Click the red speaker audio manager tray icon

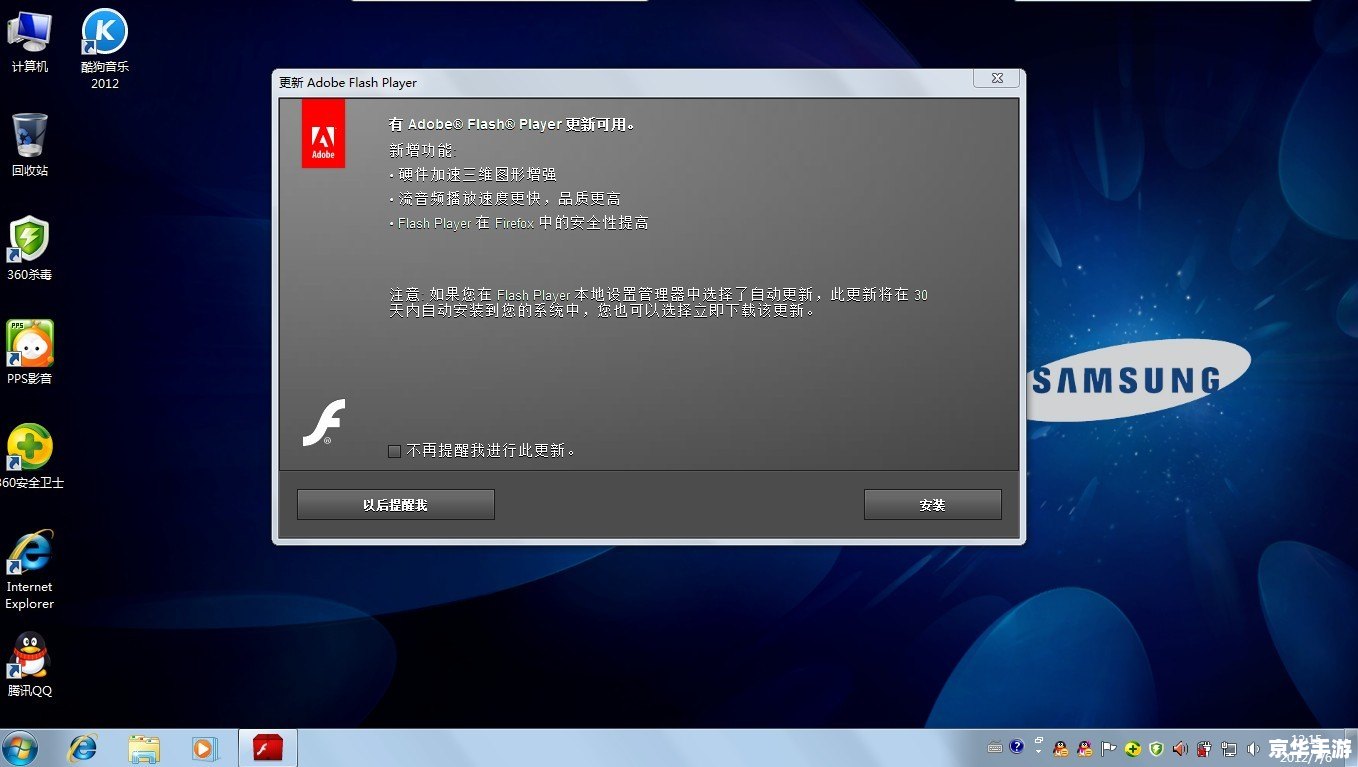(1181, 749)
